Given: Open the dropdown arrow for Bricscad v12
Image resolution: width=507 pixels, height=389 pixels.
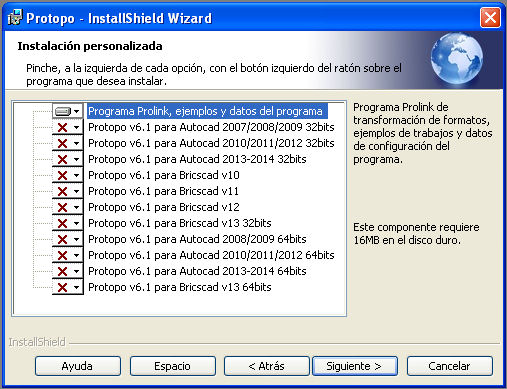Looking at the screenshot, I should pyautogui.click(x=77, y=207).
